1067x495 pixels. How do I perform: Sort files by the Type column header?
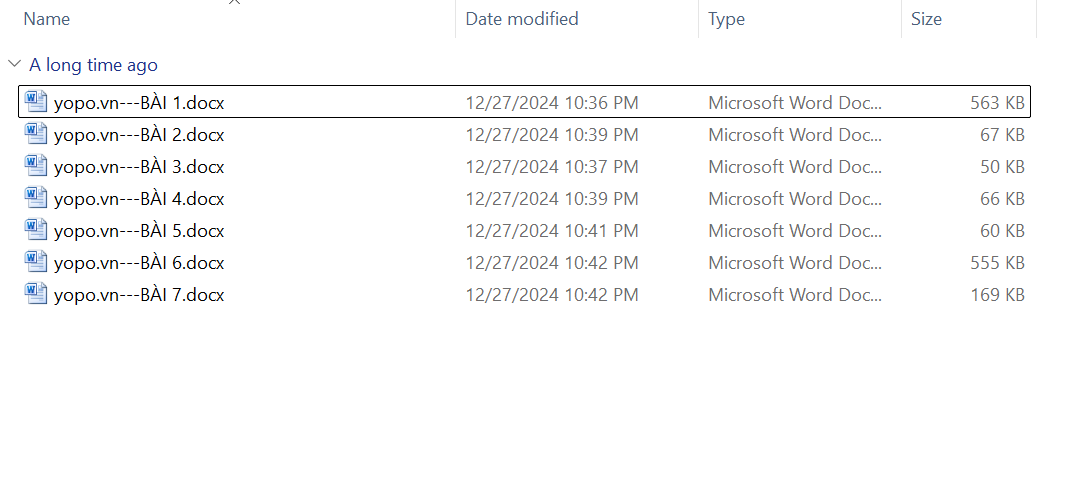(x=726, y=19)
